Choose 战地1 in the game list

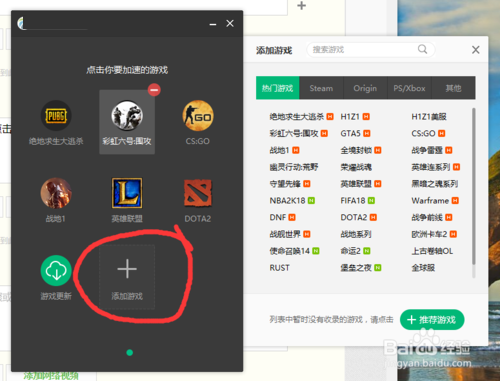279,150
